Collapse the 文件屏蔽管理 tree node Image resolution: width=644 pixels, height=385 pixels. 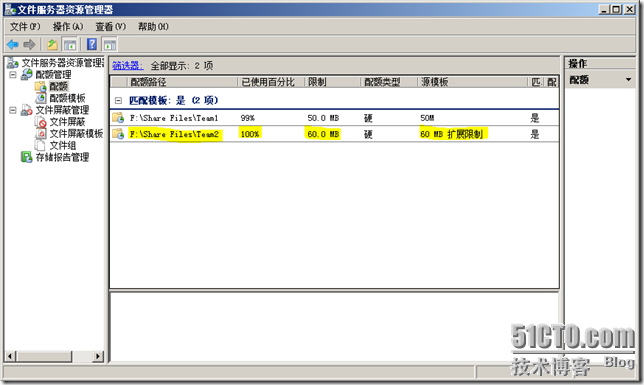click(x=13, y=110)
